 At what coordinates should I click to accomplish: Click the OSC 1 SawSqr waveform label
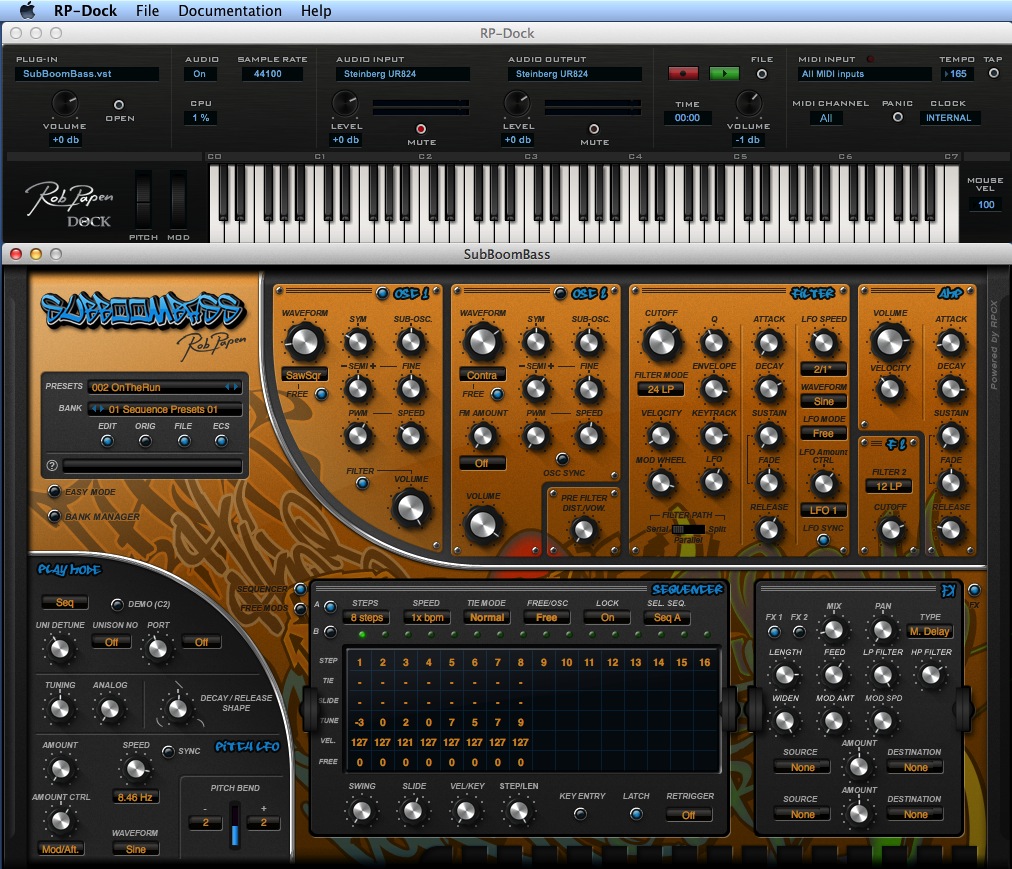tap(304, 375)
